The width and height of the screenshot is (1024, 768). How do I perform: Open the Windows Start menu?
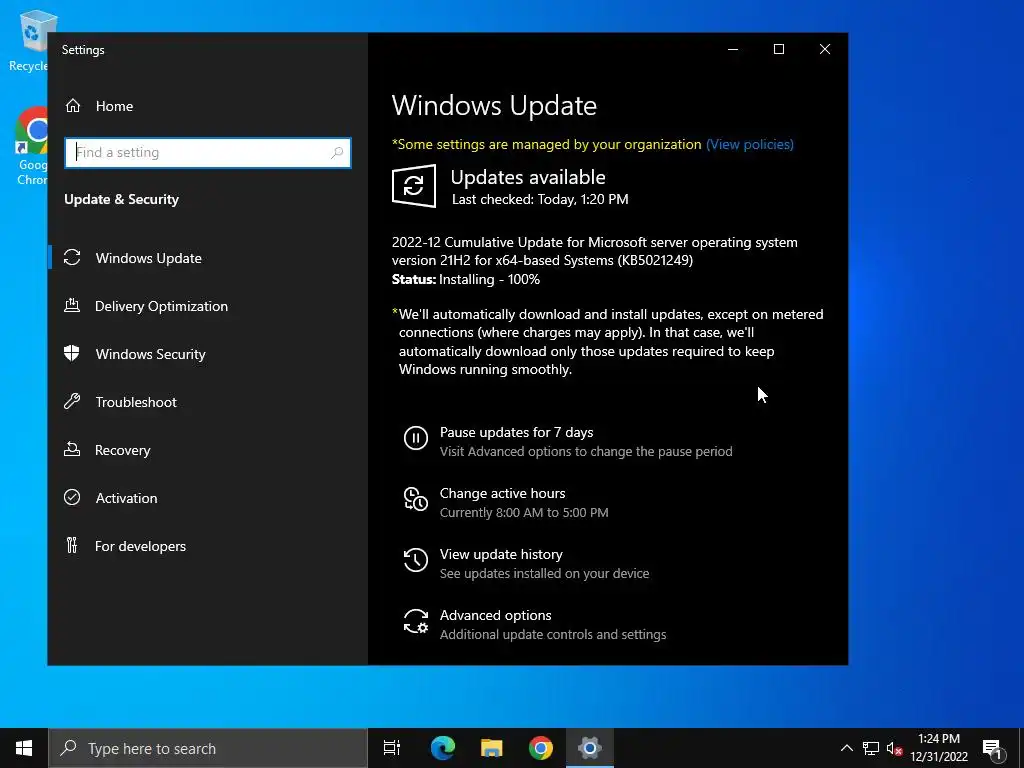[x=24, y=748]
